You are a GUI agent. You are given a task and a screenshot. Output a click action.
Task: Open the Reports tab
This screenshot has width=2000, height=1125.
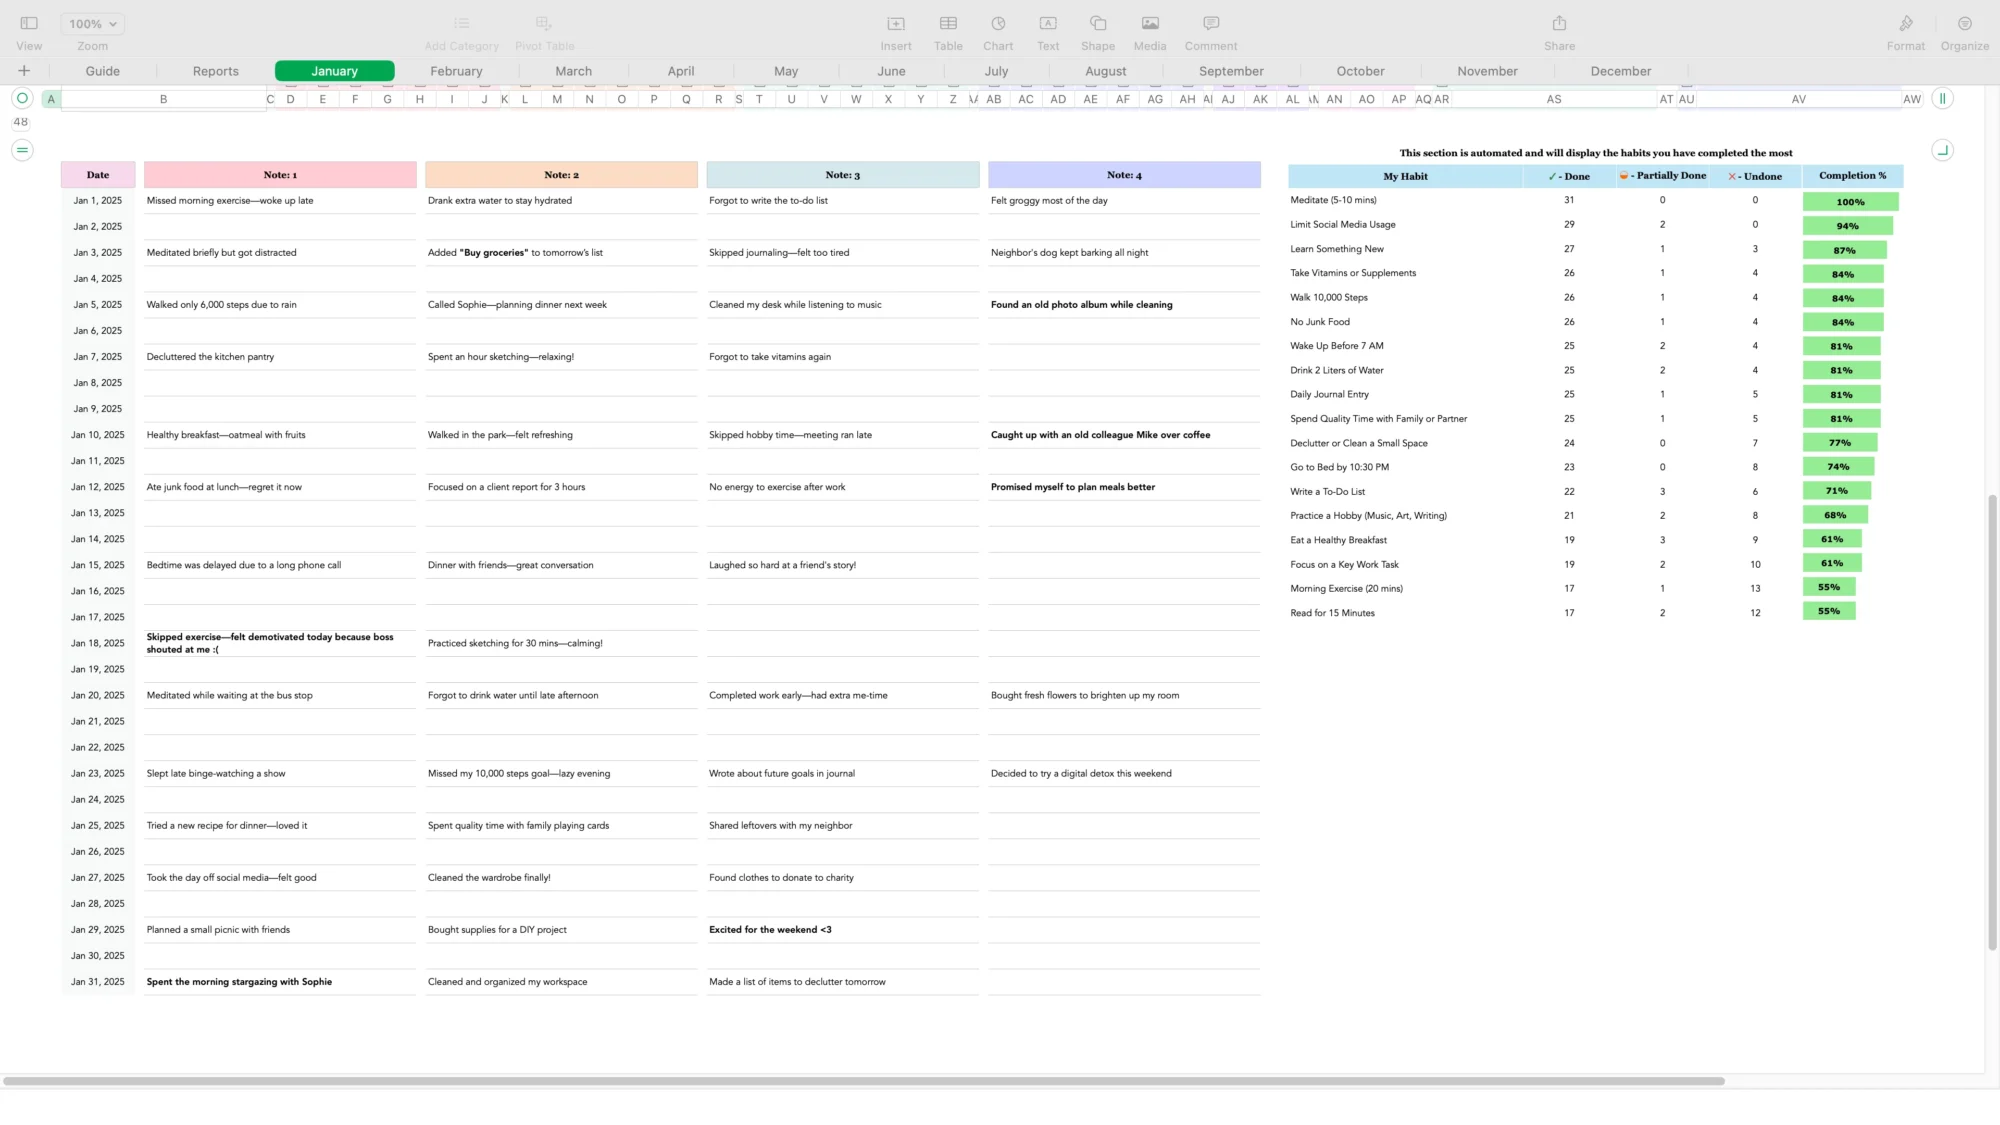click(214, 70)
